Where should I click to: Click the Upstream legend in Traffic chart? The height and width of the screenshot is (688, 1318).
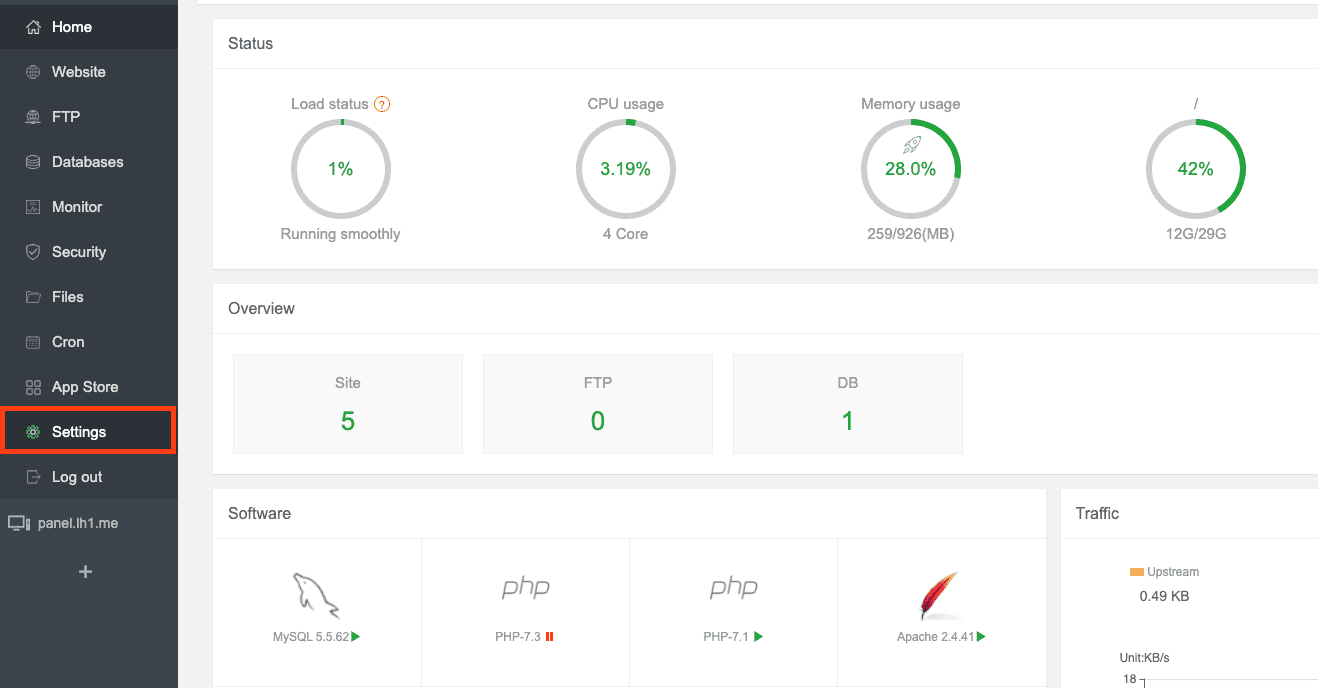pyautogui.click(x=1164, y=572)
